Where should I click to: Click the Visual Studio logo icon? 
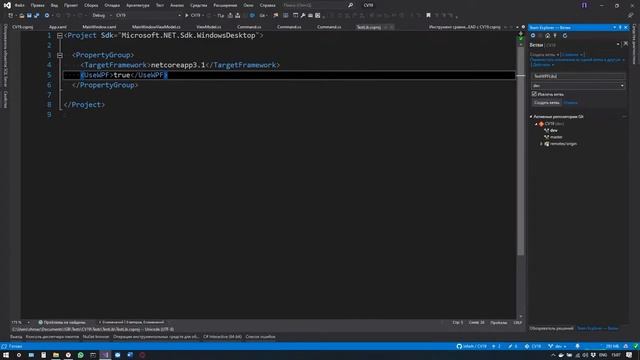pos(7,5)
